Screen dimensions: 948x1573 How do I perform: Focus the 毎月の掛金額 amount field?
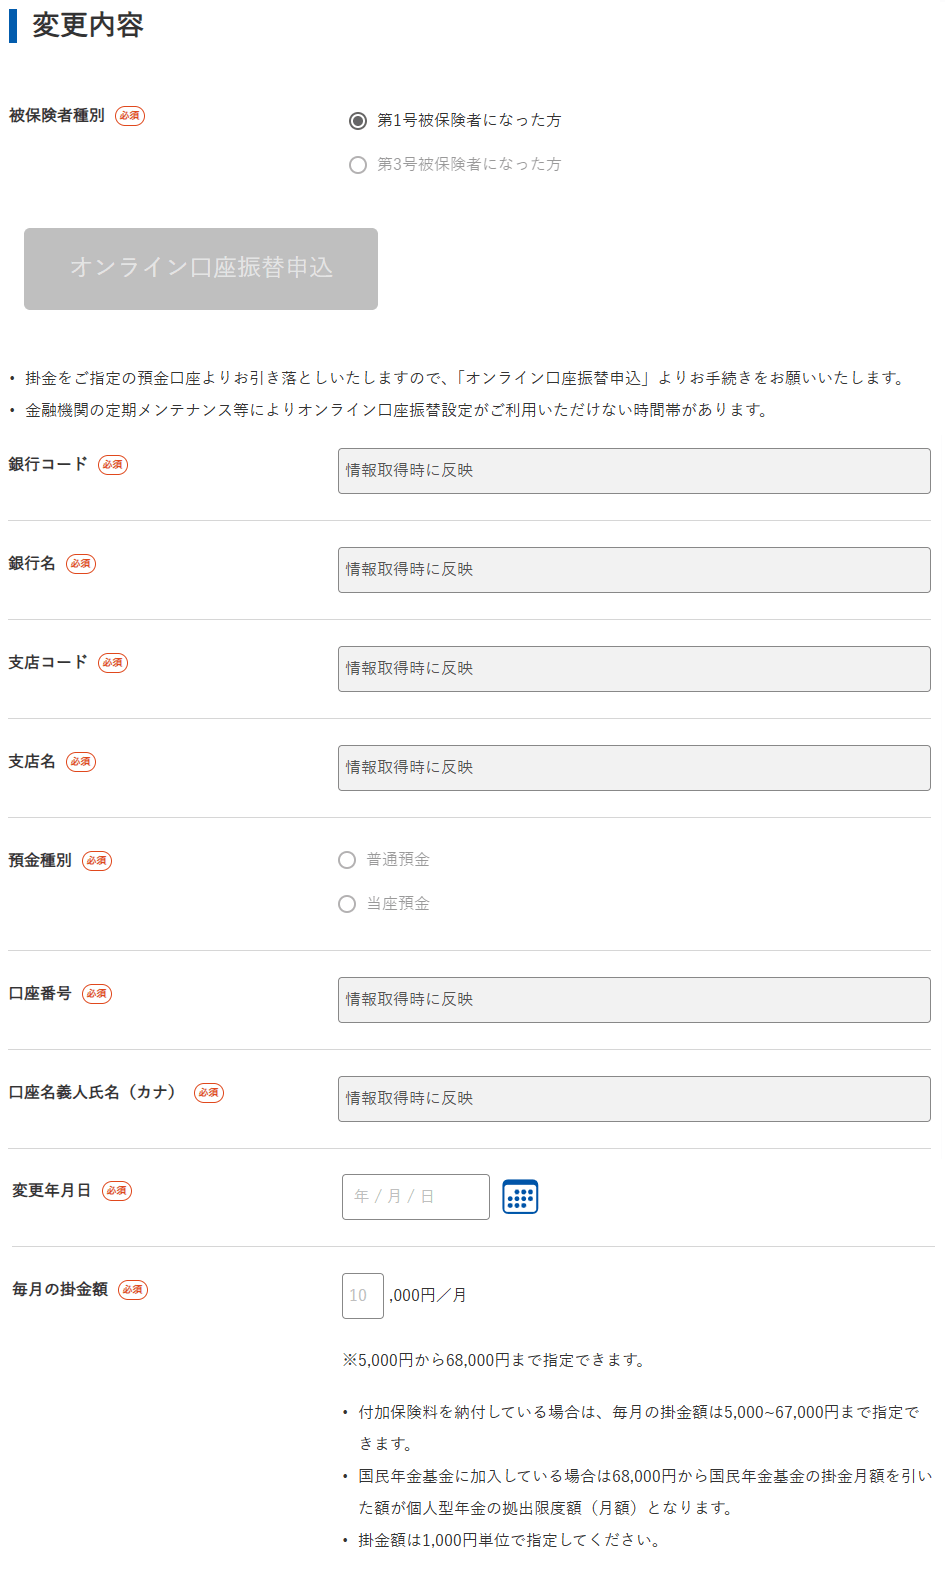(x=362, y=1296)
